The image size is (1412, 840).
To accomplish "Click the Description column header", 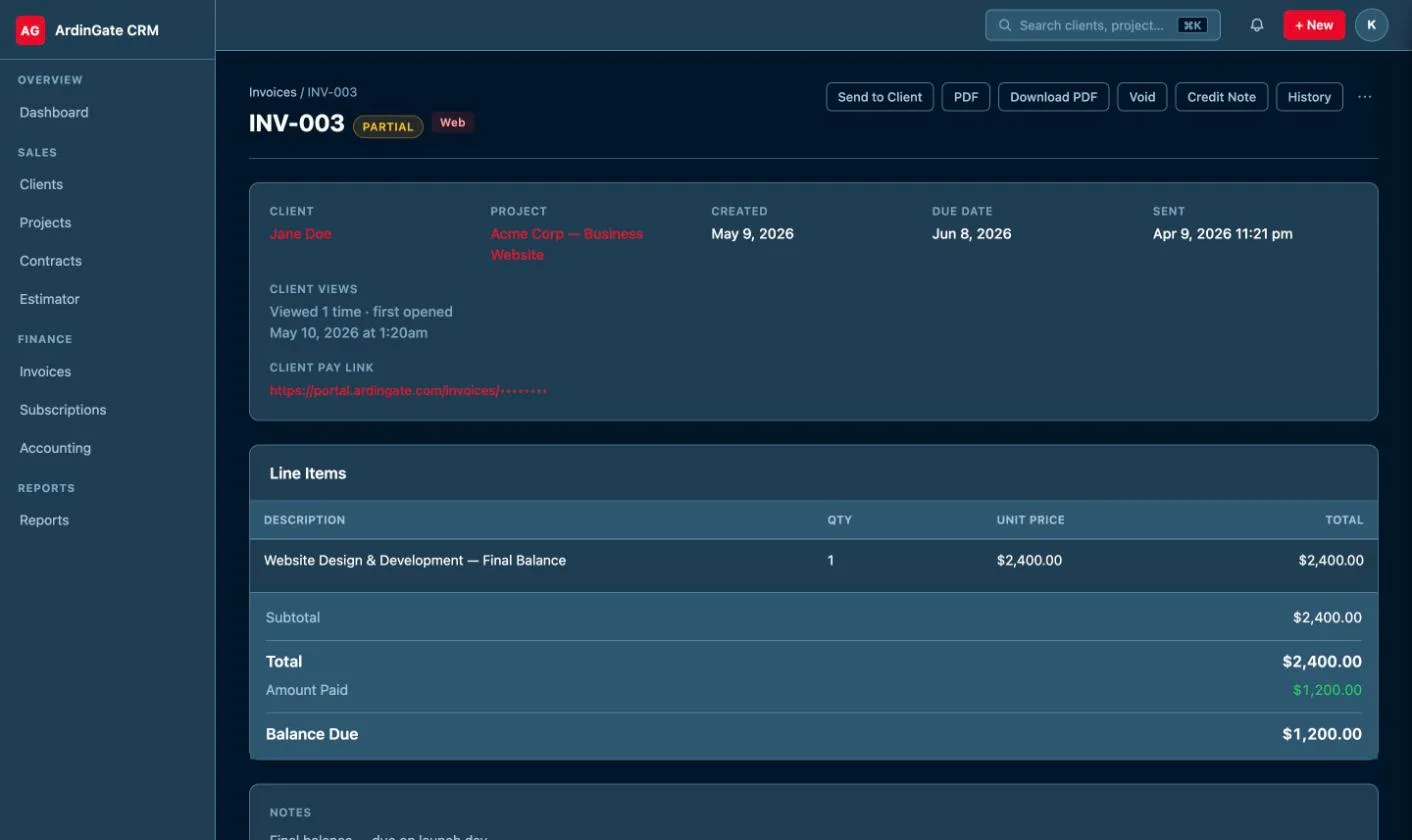I will 304,520.
